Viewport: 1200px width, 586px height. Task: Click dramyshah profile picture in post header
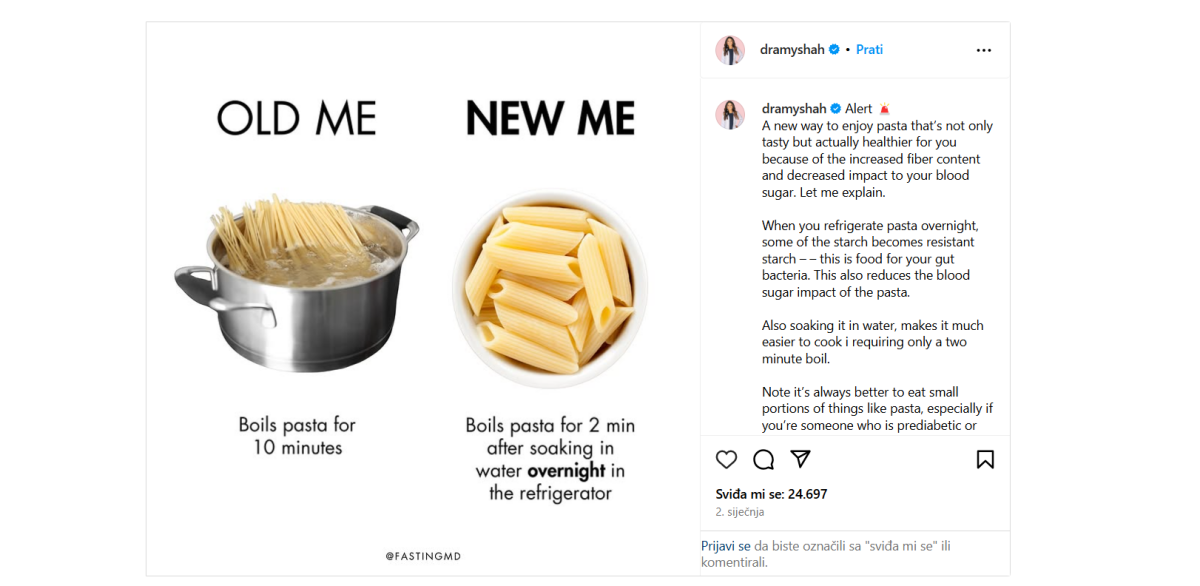pos(730,50)
